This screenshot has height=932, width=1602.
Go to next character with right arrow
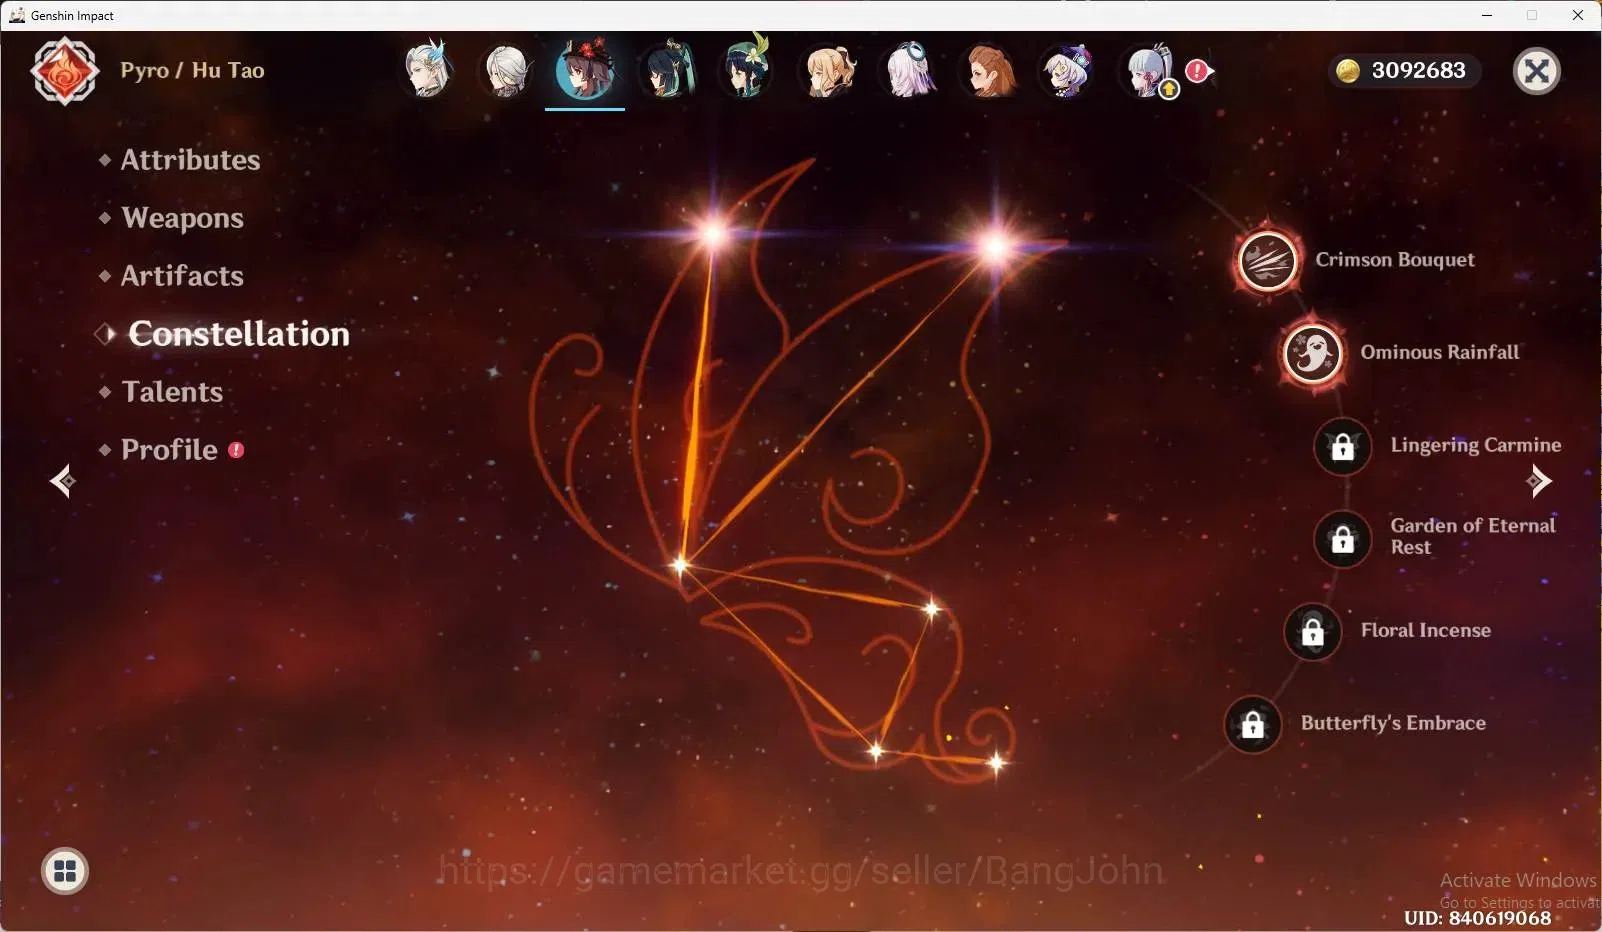pos(1539,481)
